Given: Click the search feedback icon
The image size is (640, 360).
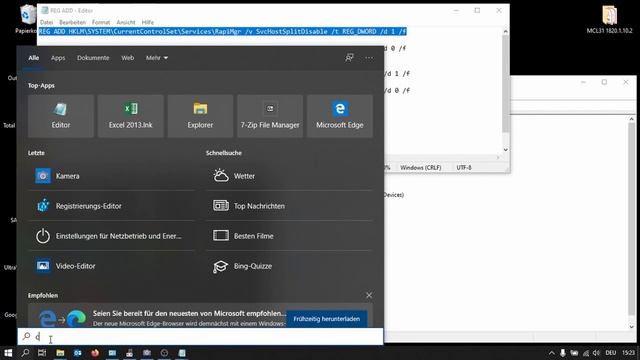Looking at the screenshot, I should coord(349,58).
